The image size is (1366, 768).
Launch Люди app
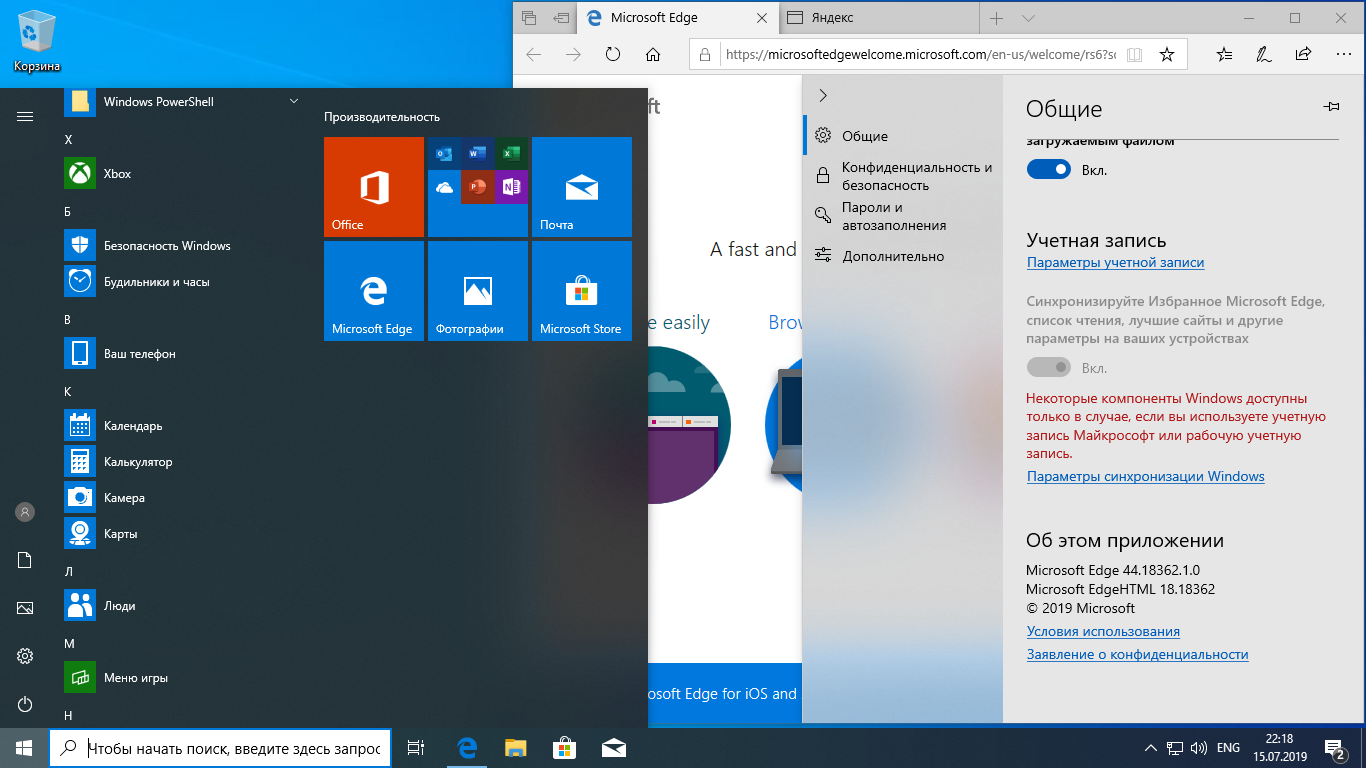pyautogui.click(x=180, y=606)
